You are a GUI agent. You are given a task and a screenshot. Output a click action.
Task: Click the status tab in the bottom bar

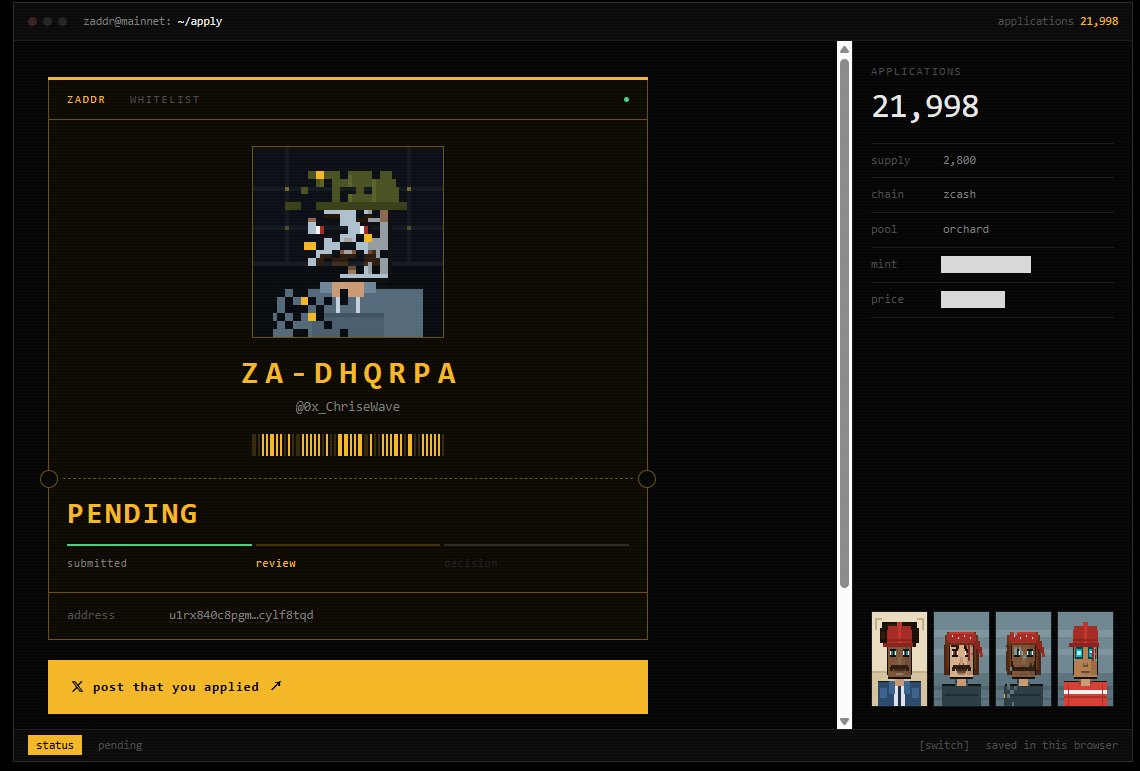pos(55,745)
